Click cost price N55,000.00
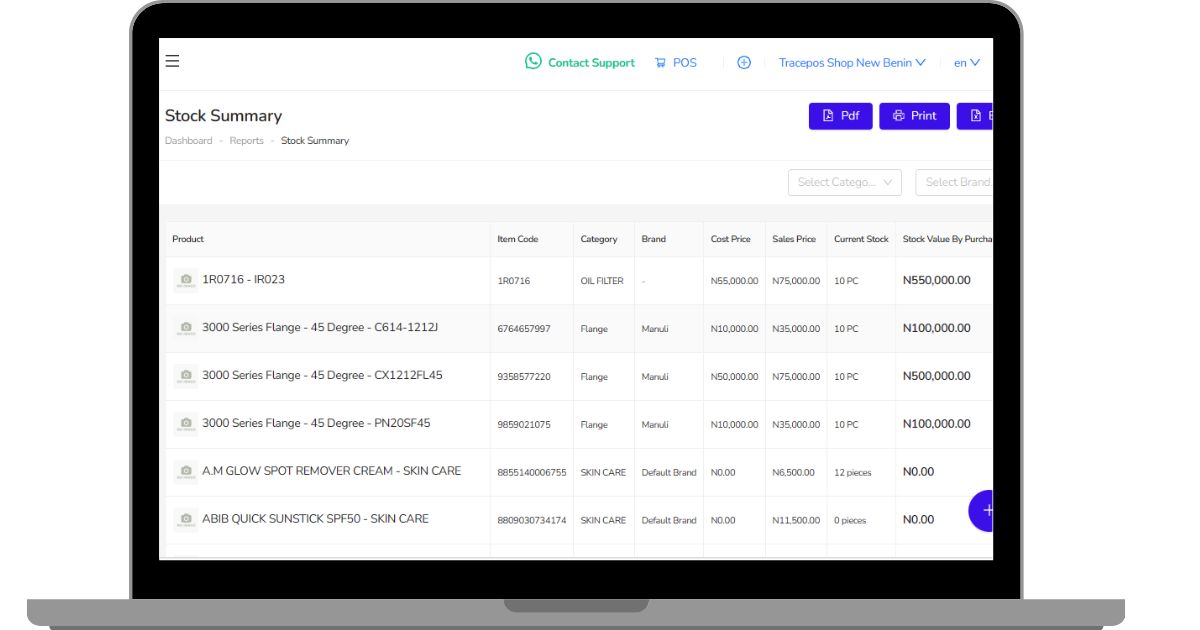This screenshot has height=630, width=1200. pyautogui.click(x=734, y=281)
